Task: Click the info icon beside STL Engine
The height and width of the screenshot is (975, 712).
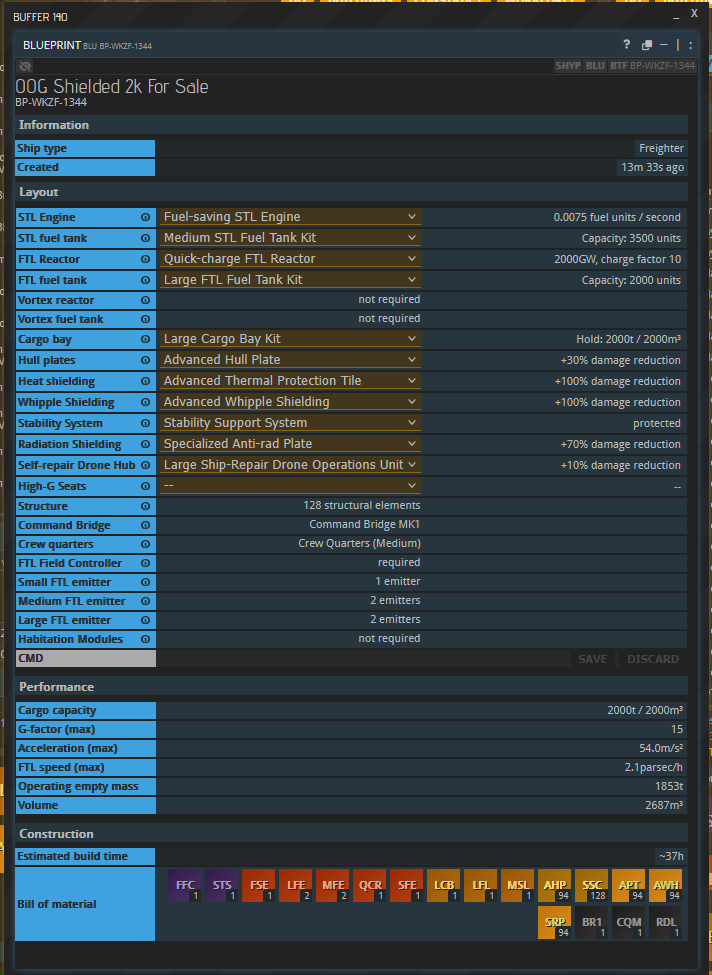Action: [x=145, y=217]
